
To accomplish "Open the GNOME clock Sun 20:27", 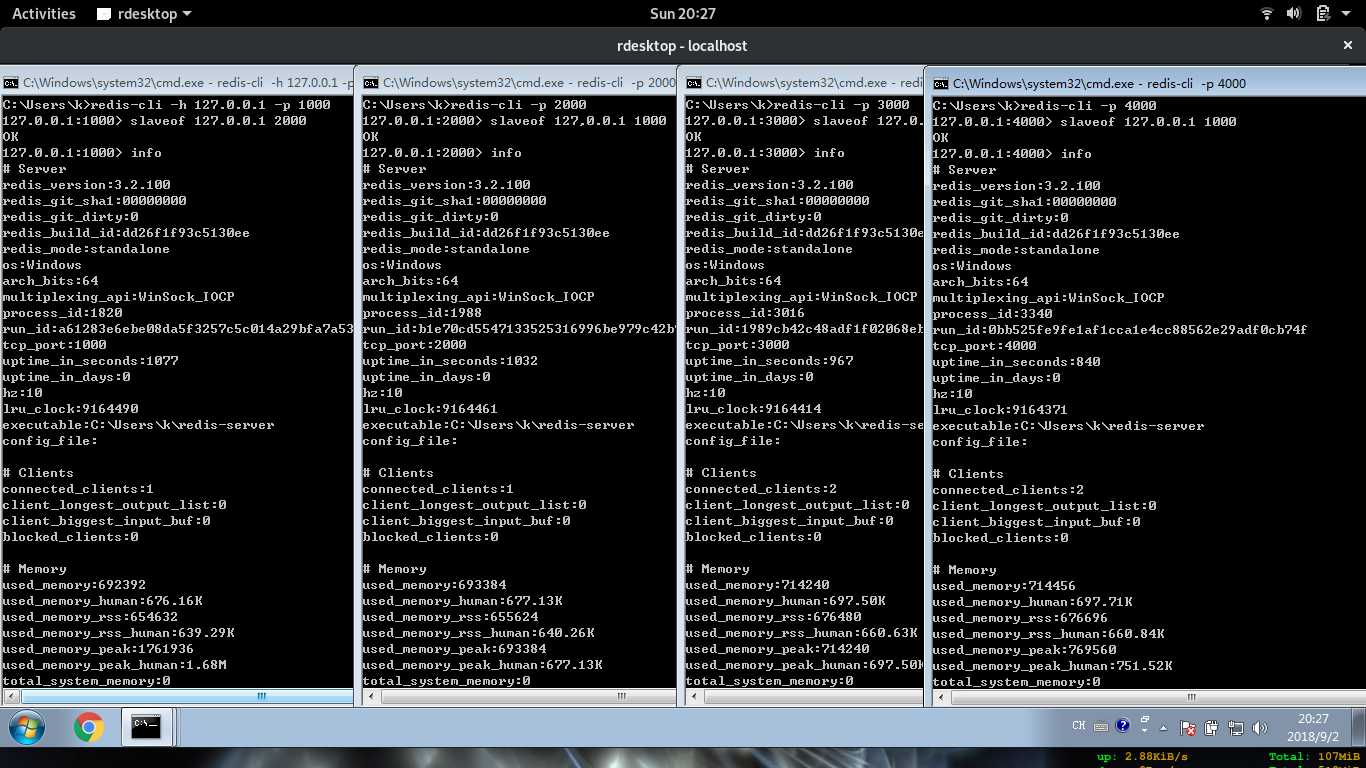I will tap(682, 13).
